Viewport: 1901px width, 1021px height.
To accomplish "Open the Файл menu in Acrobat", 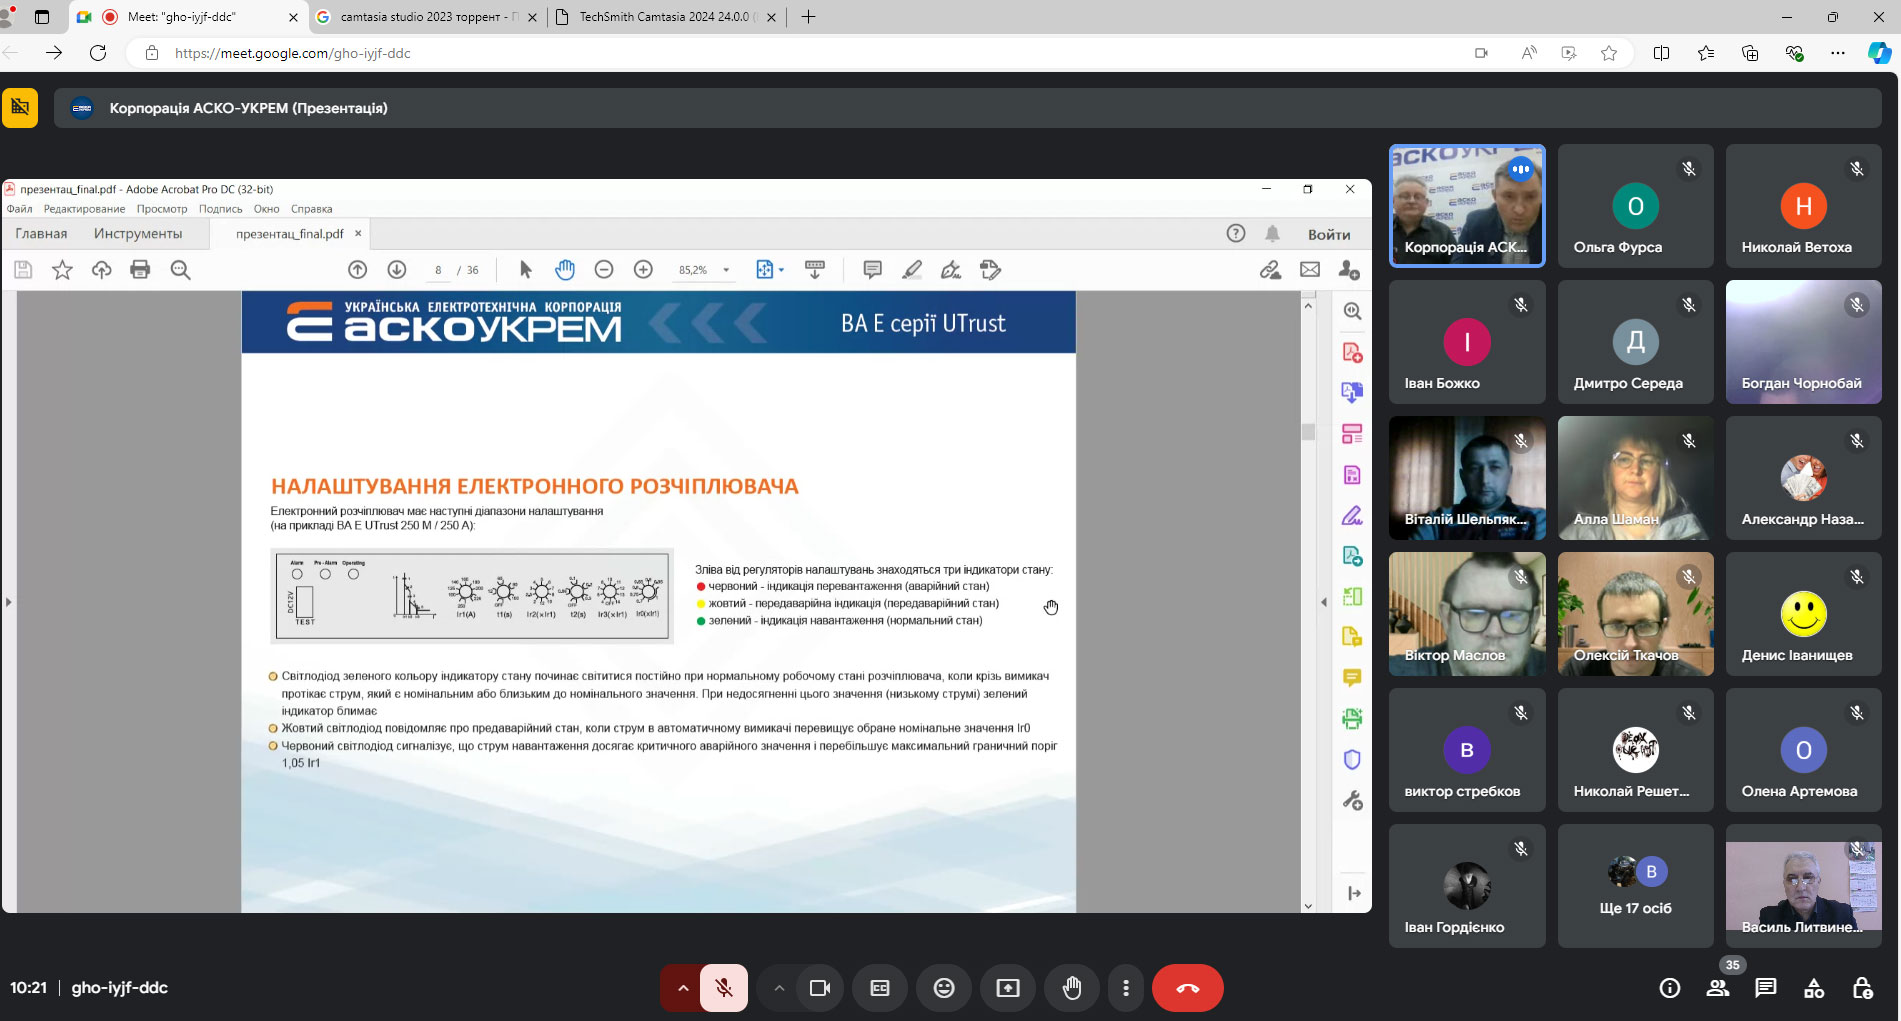I will [19, 209].
